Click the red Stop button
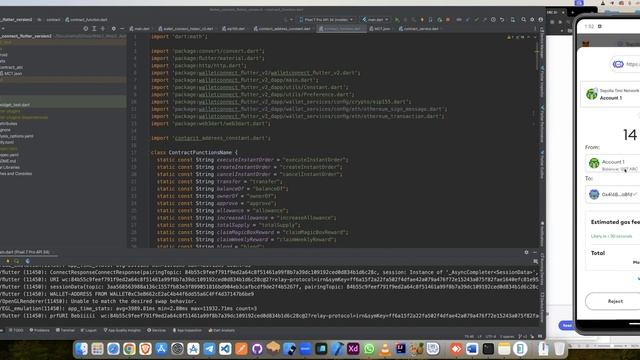This screenshot has height=360, width=640. coord(448,20)
